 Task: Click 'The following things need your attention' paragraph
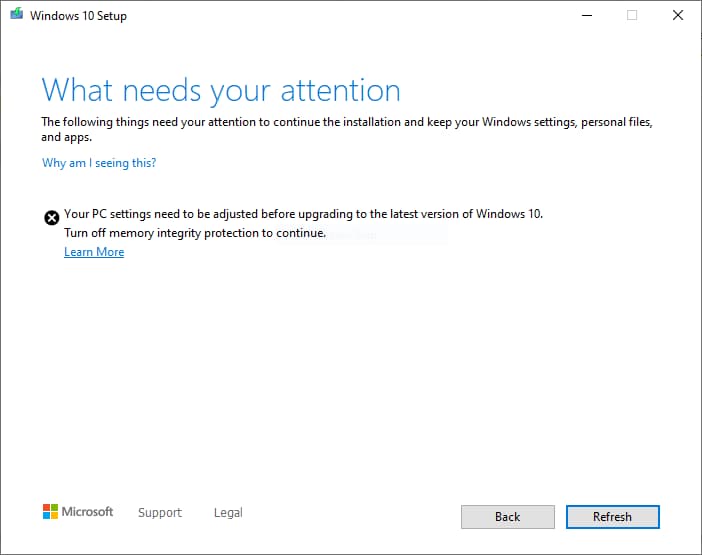[347, 129]
